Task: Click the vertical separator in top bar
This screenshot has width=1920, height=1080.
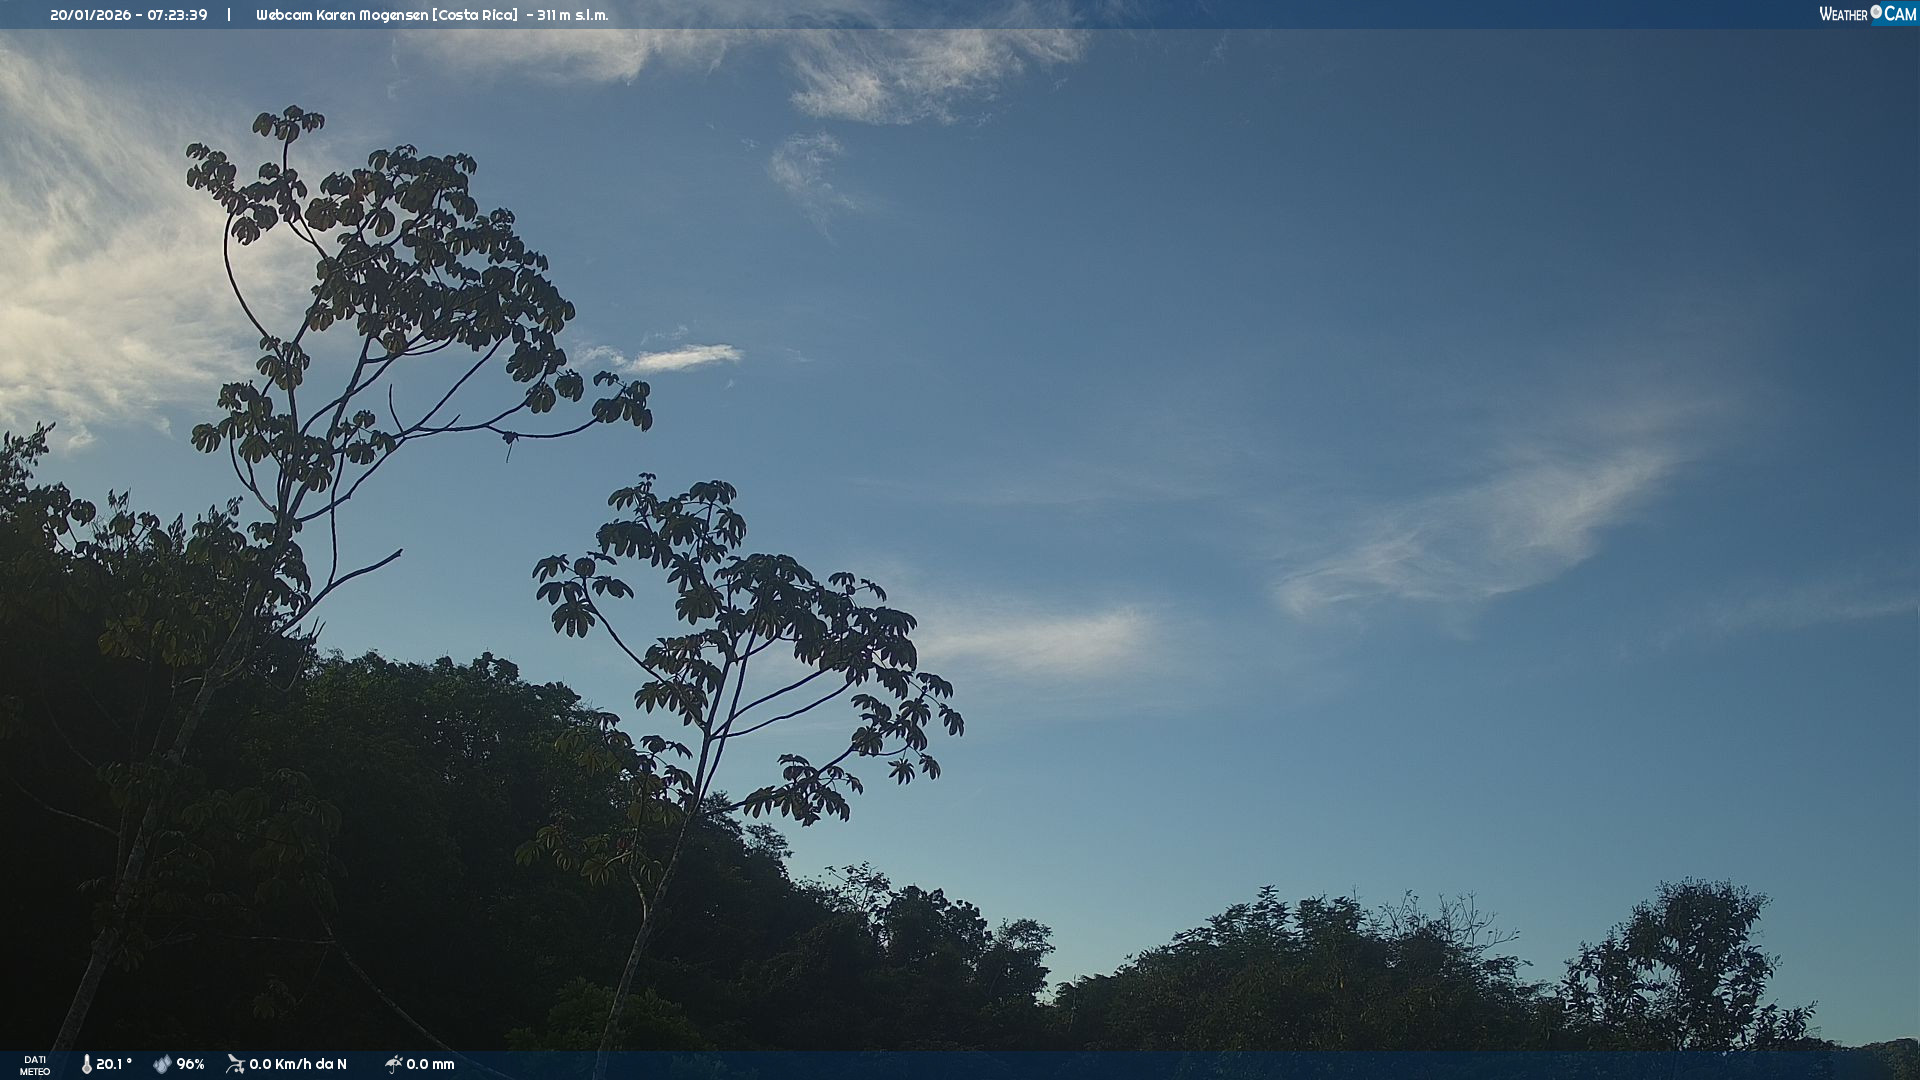Action: 229,15
